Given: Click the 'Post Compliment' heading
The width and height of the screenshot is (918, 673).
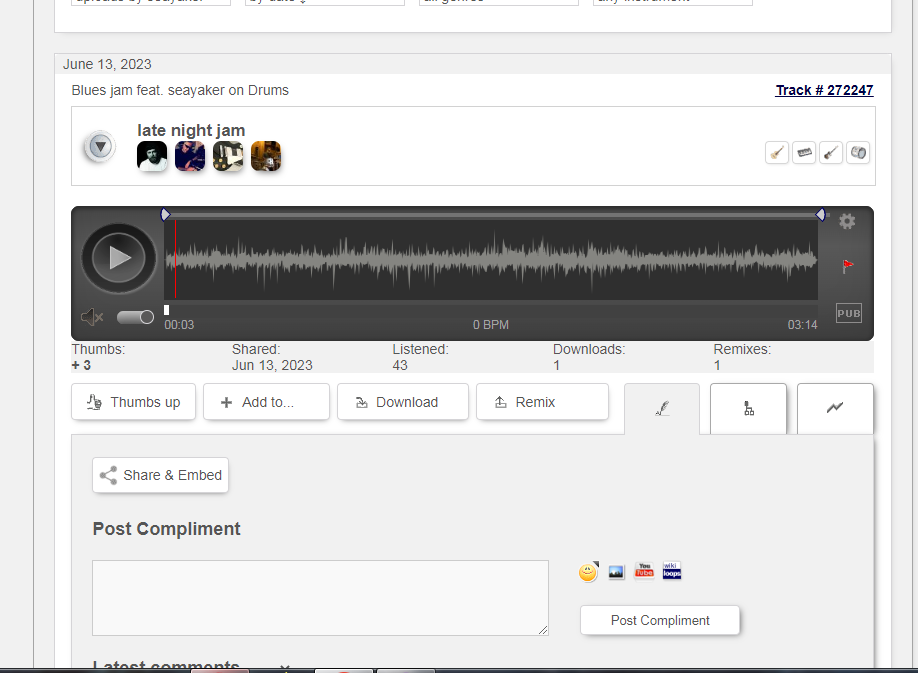Looking at the screenshot, I should coord(166,529).
